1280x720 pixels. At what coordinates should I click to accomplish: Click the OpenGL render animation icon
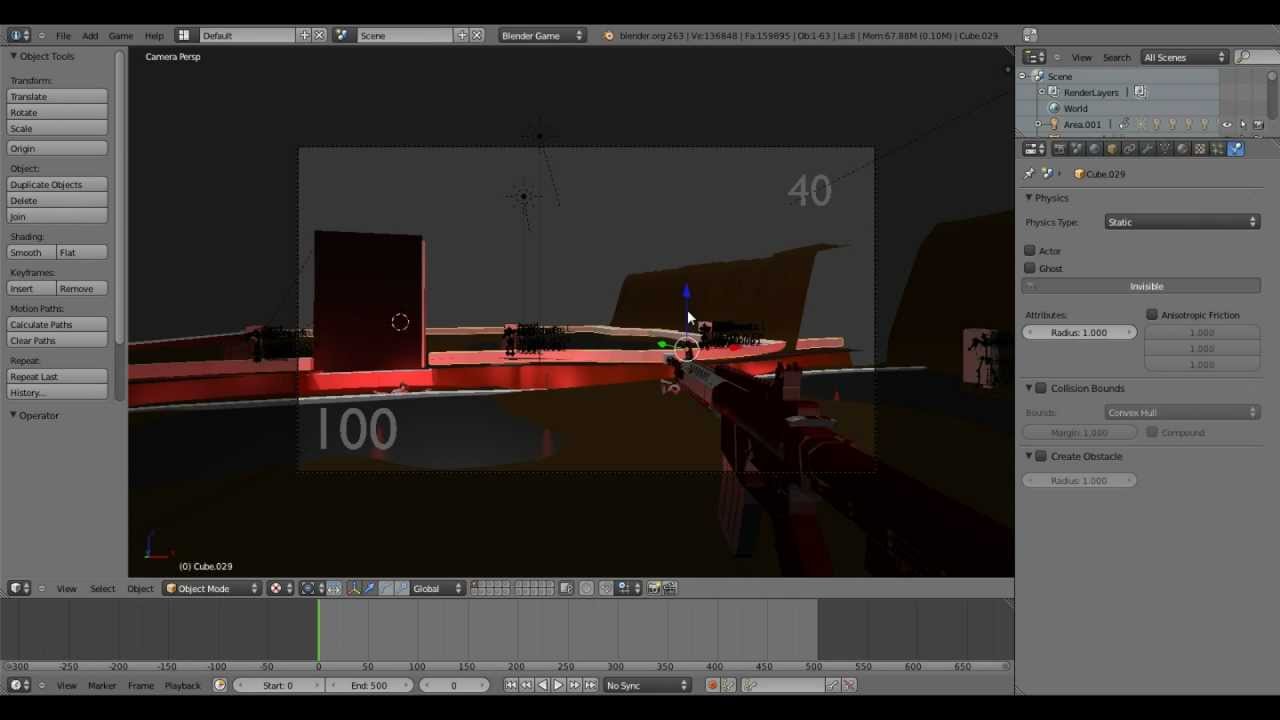[x=669, y=588]
